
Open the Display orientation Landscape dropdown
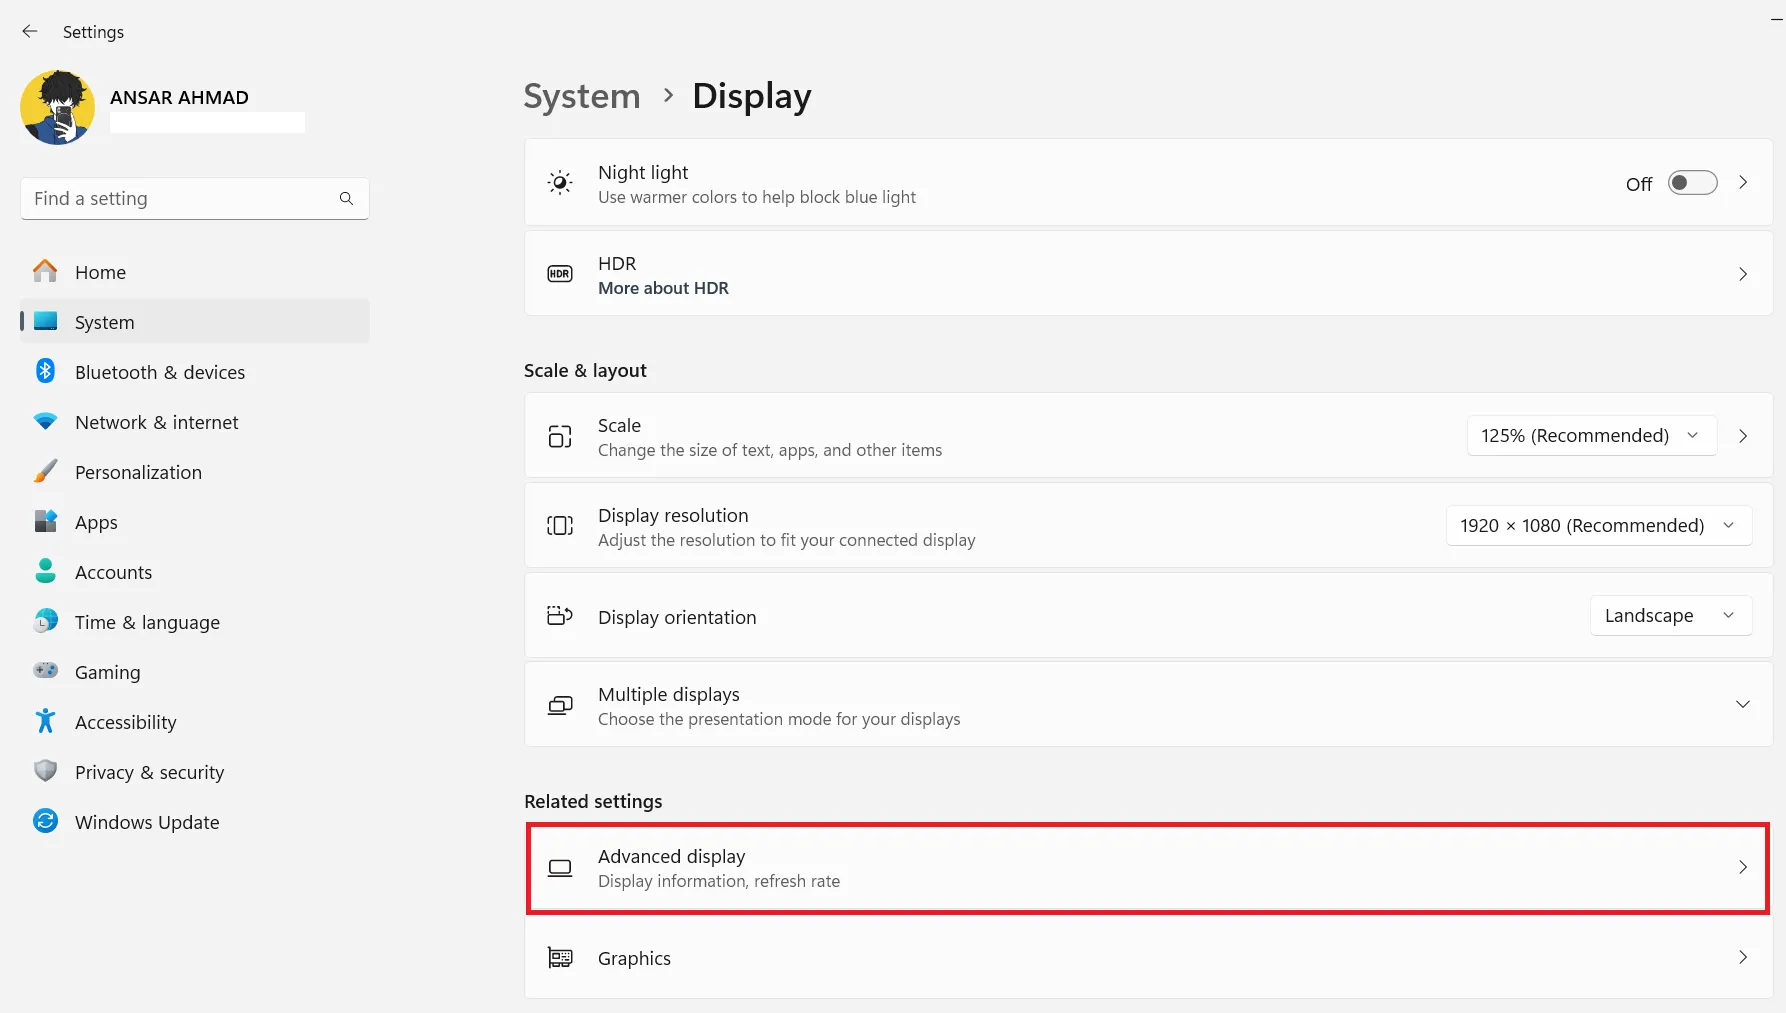tap(1669, 616)
